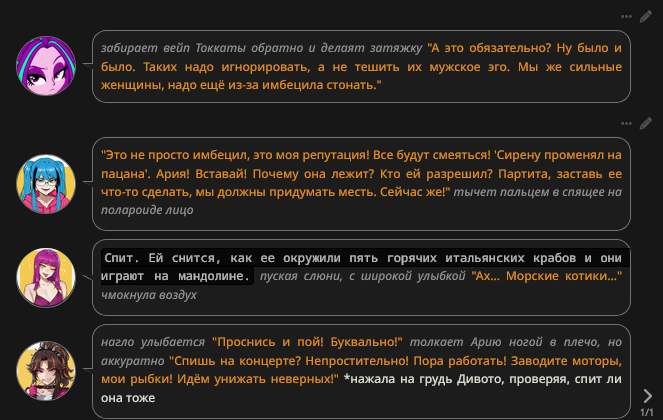This screenshot has width=663, height=420.
Task: Click the pencil edit icon above the first message
Action: (x=647, y=16)
